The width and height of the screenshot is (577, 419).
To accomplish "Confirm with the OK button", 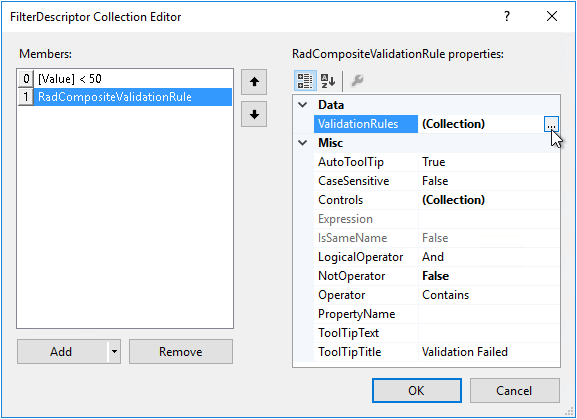I will click(x=417, y=390).
